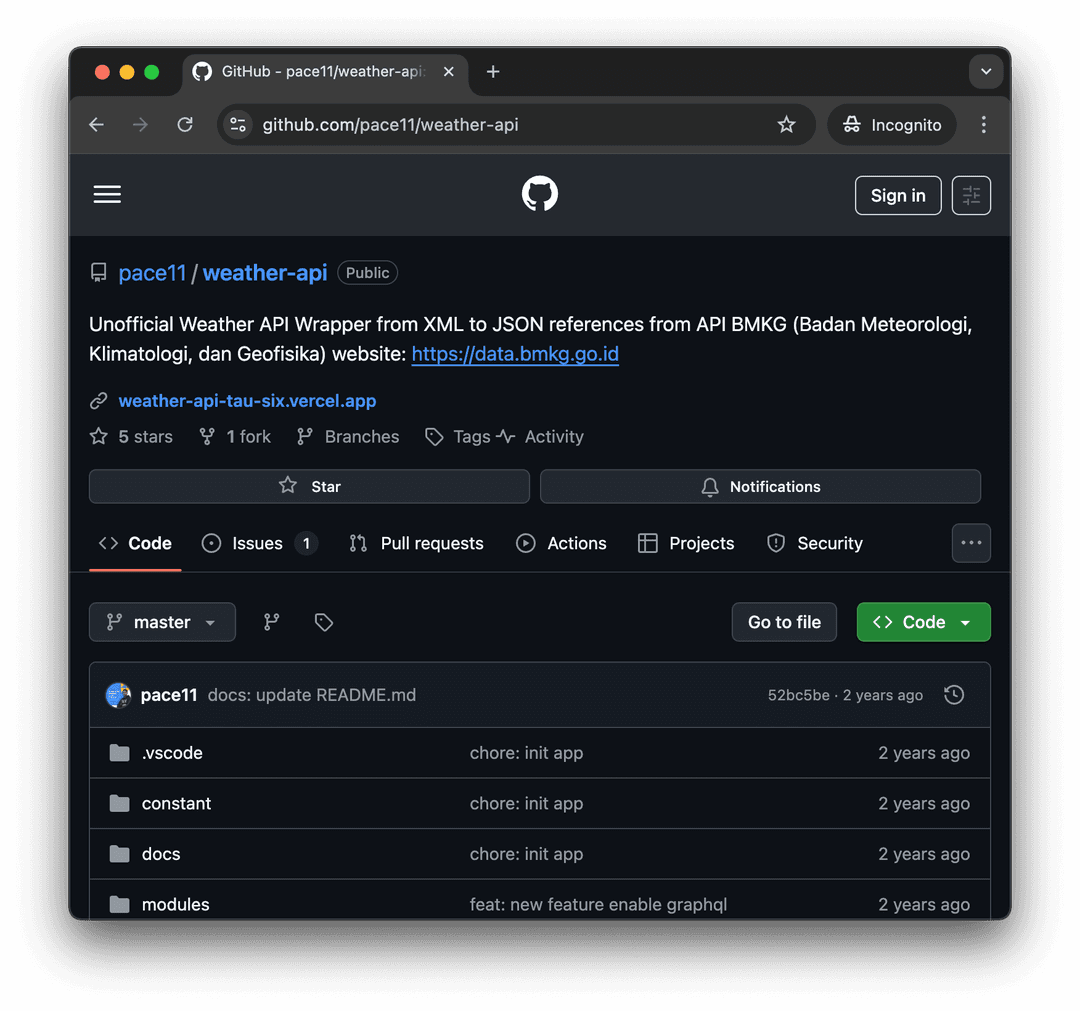Screen dimensions: 1080x1011
Task: Click the branches fork icon beside master
Action: pyautogui.click(x=271, y=622)
